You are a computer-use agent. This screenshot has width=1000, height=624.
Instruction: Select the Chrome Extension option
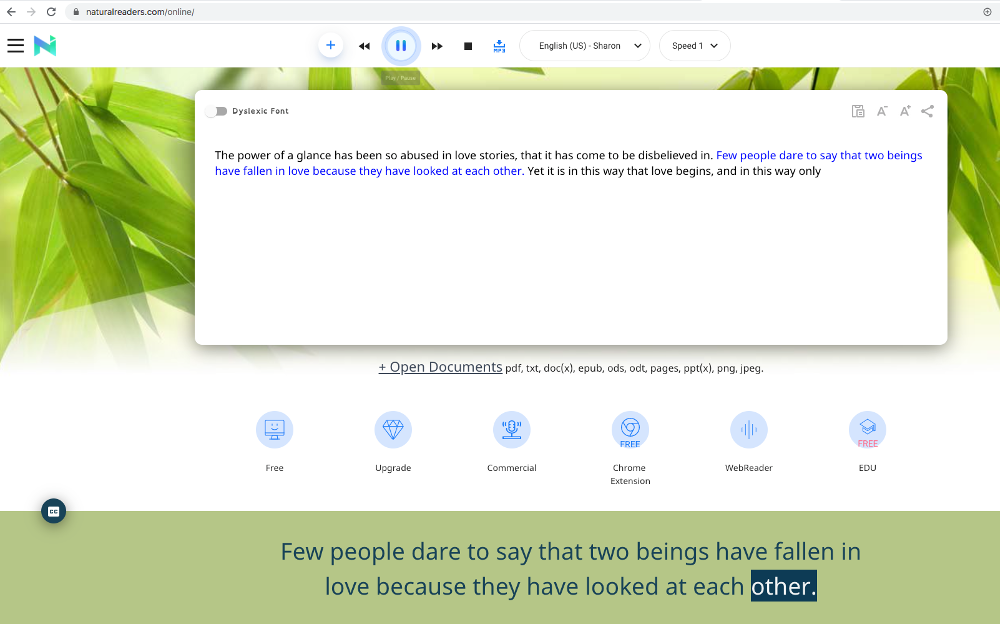(x=630, y=429)
